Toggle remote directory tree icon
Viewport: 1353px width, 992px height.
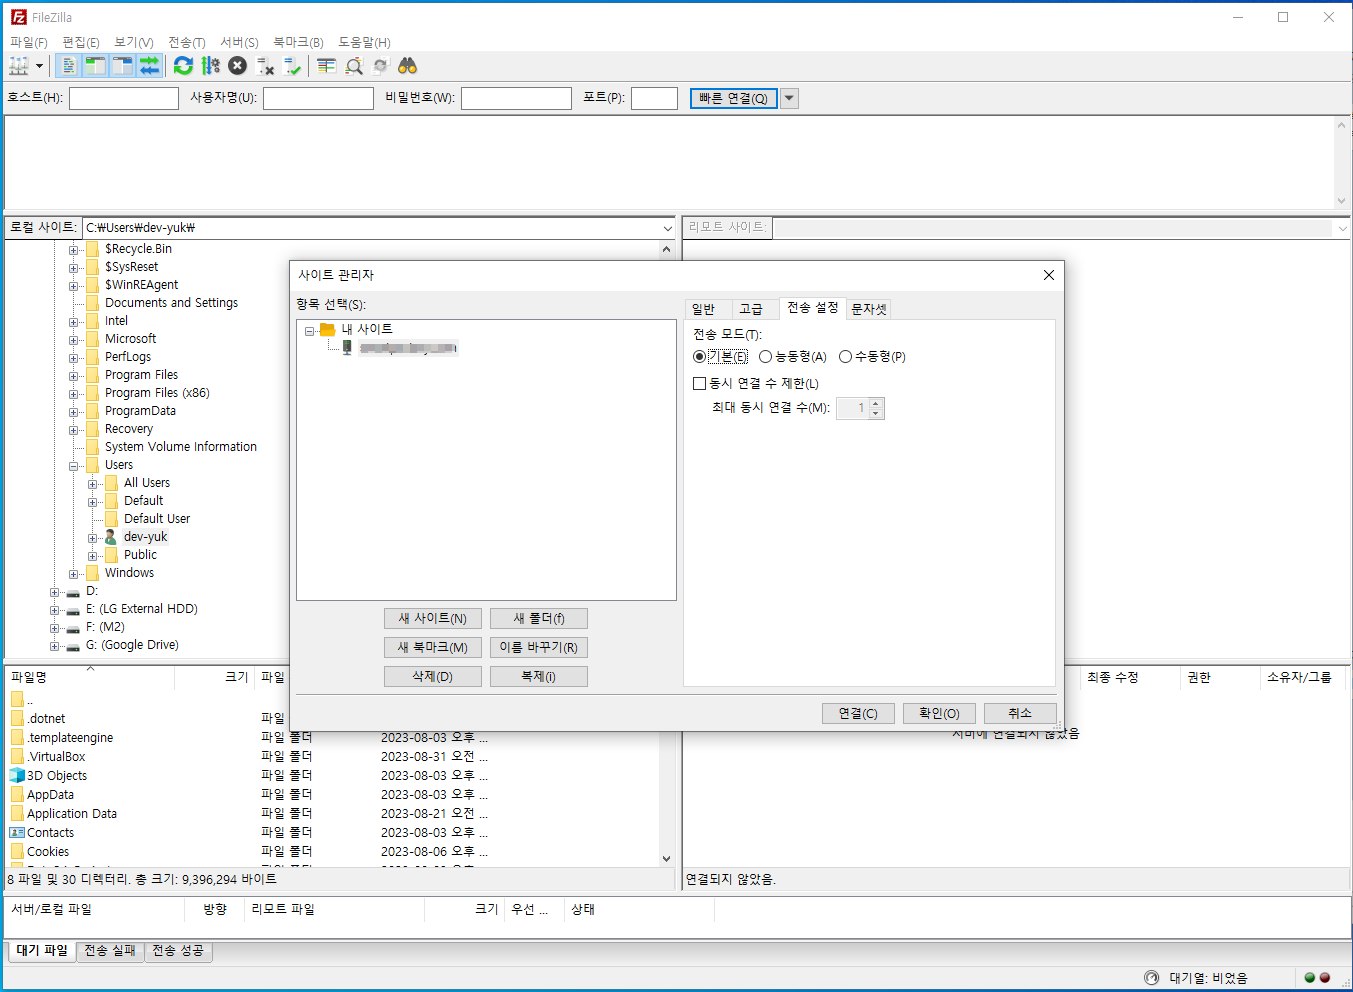pos(122,66)
